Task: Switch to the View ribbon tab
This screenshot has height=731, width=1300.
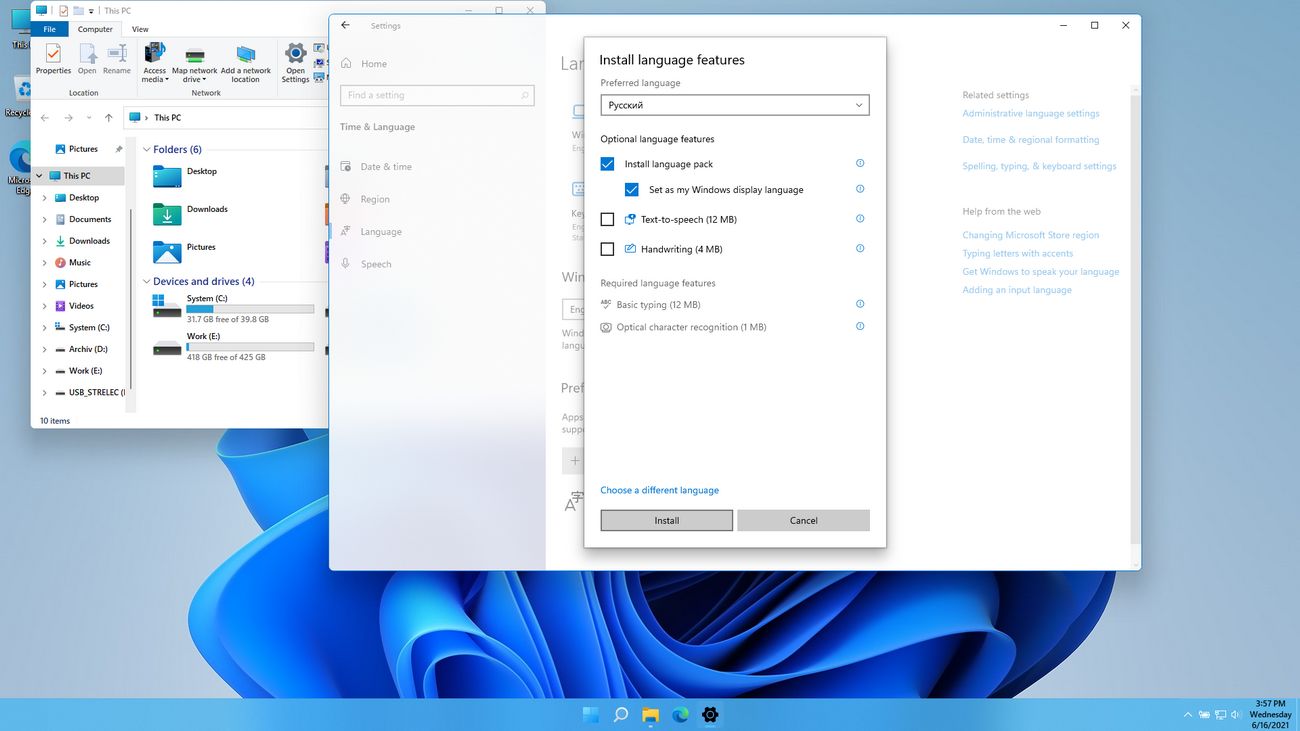Action: (140, 29)
